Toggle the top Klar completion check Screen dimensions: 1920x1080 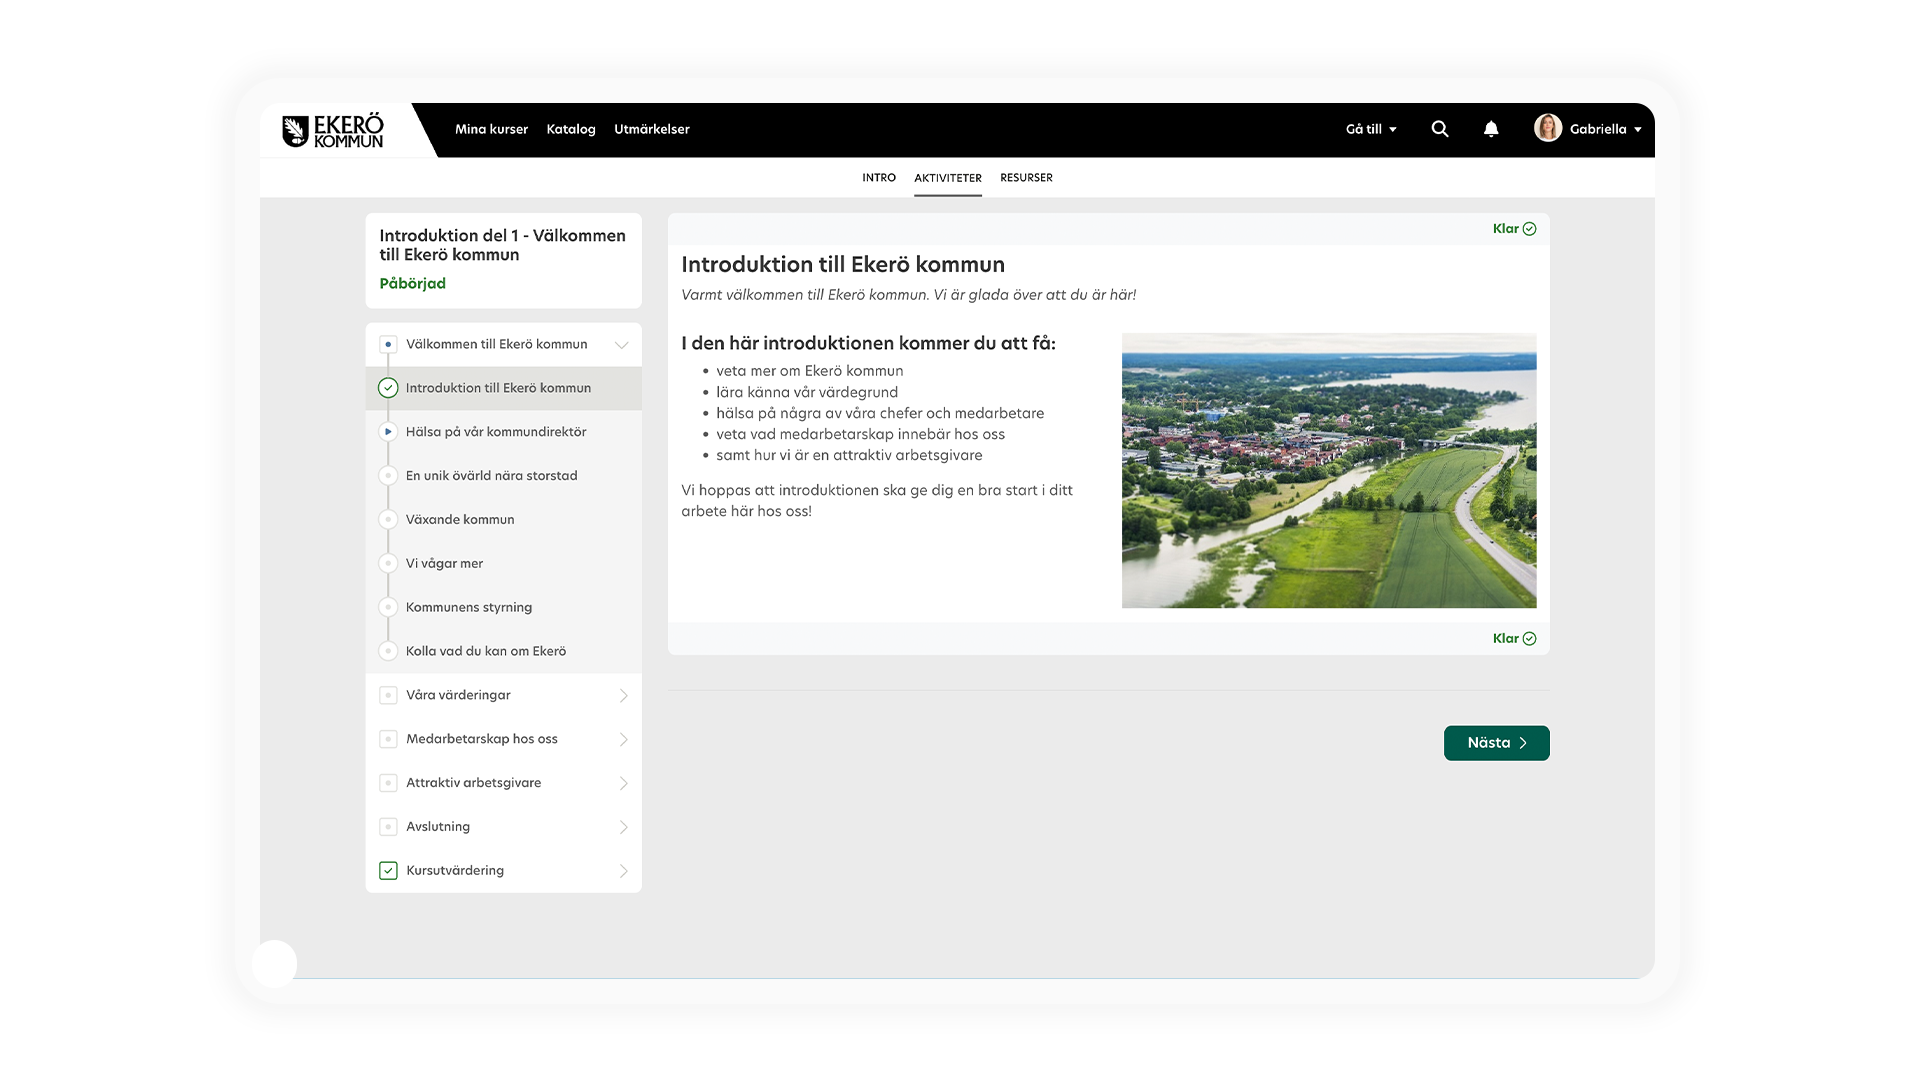[x=1529, y=229]
